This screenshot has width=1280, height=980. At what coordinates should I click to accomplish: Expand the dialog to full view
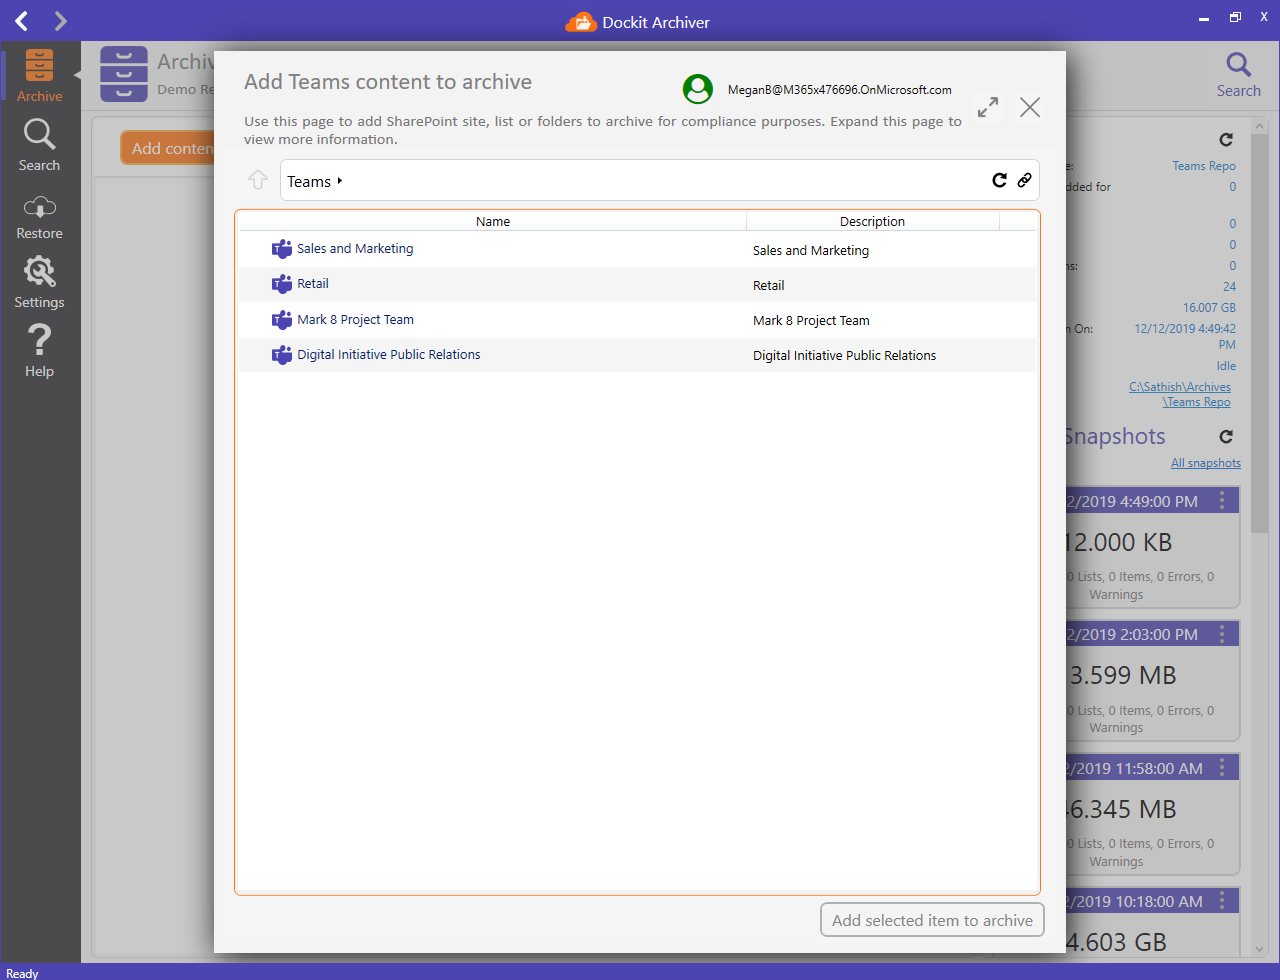point(987,106)
